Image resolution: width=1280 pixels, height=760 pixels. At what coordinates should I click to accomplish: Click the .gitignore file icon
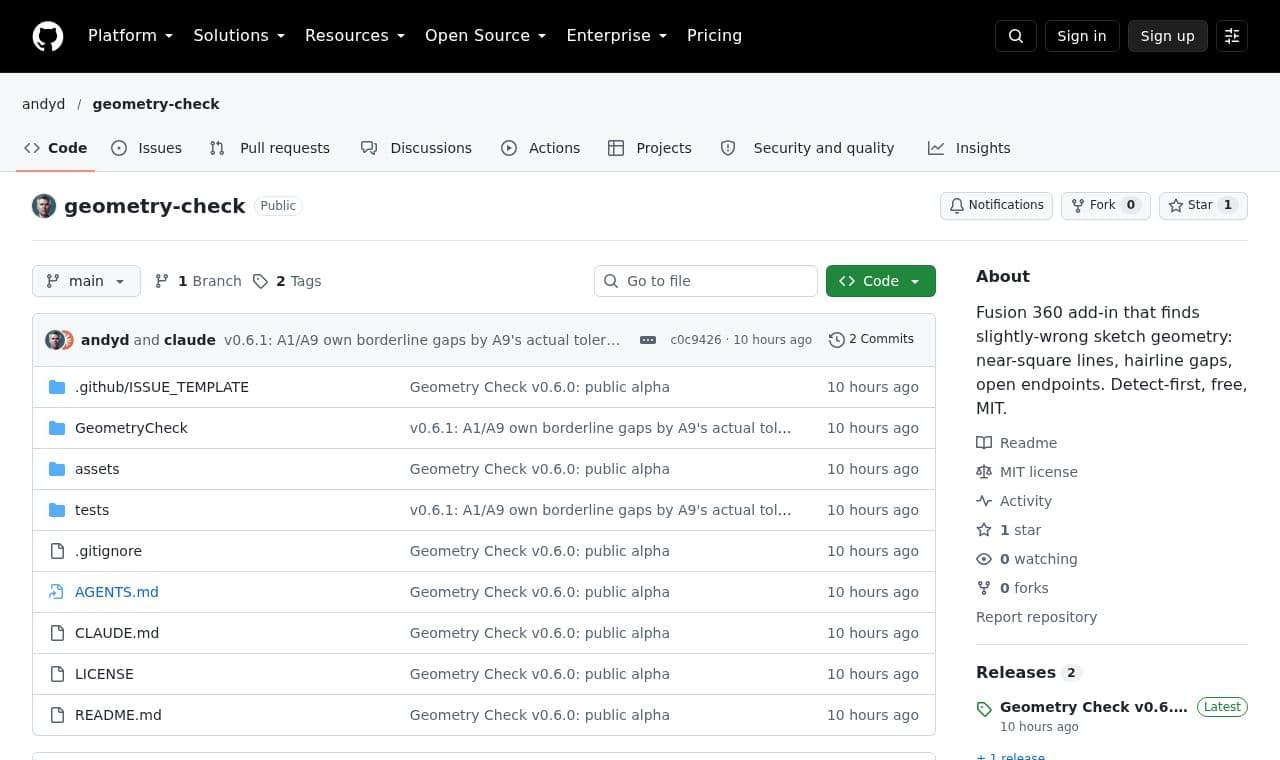click(57, 551)
